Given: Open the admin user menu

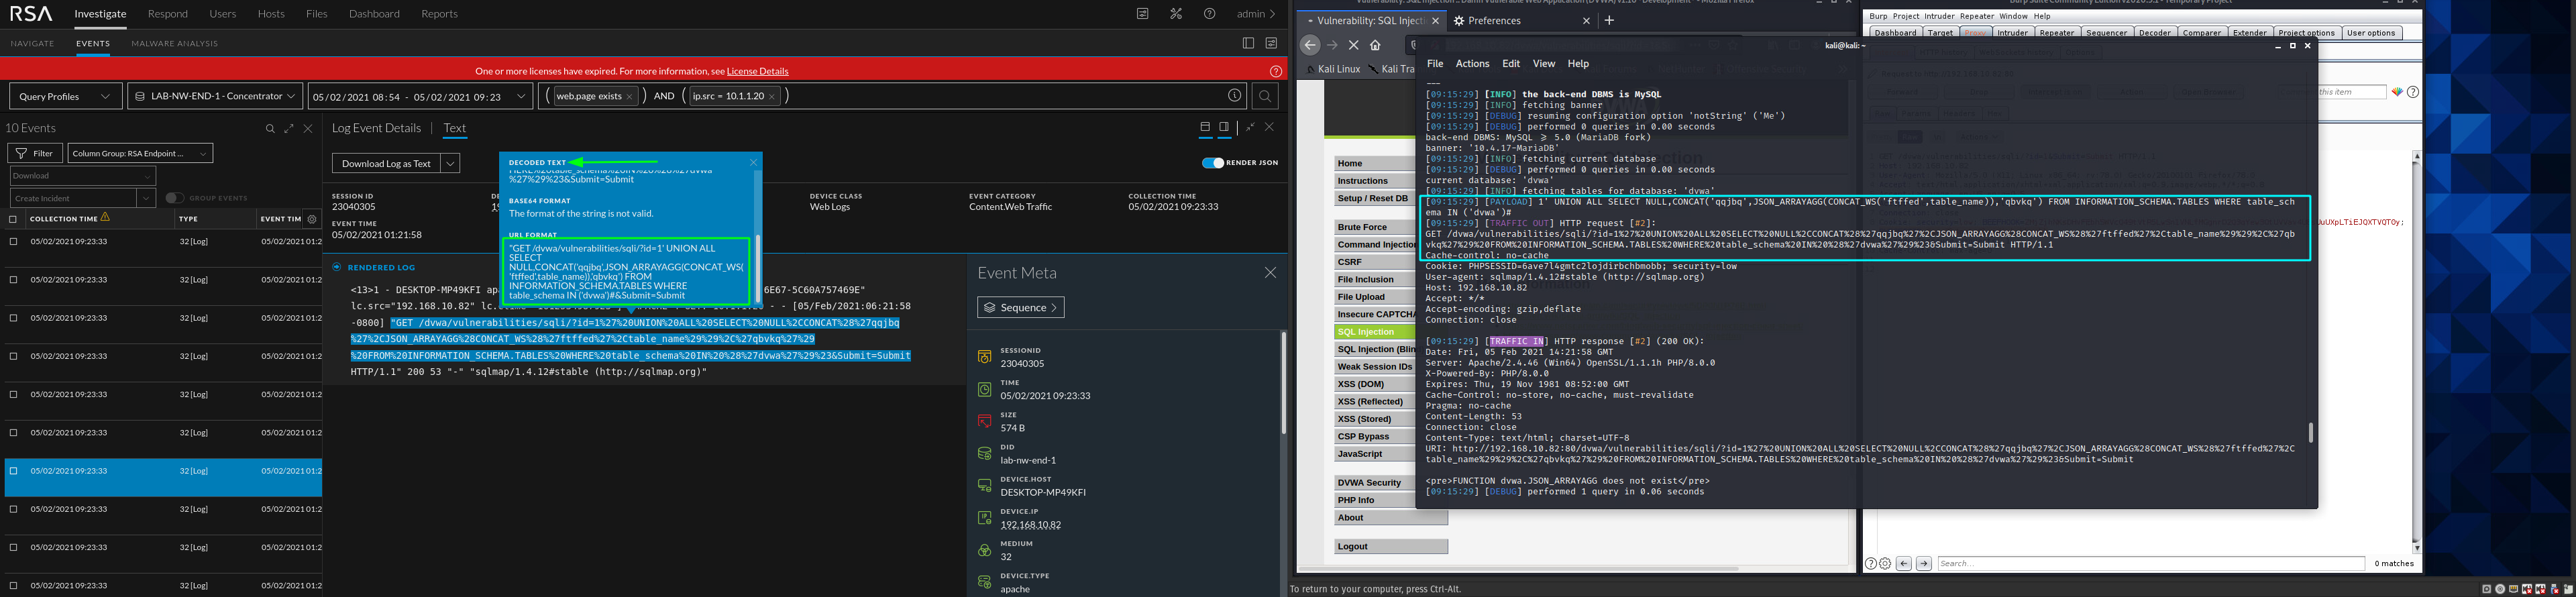Looking at the screenshot, I should point(1256,14).
